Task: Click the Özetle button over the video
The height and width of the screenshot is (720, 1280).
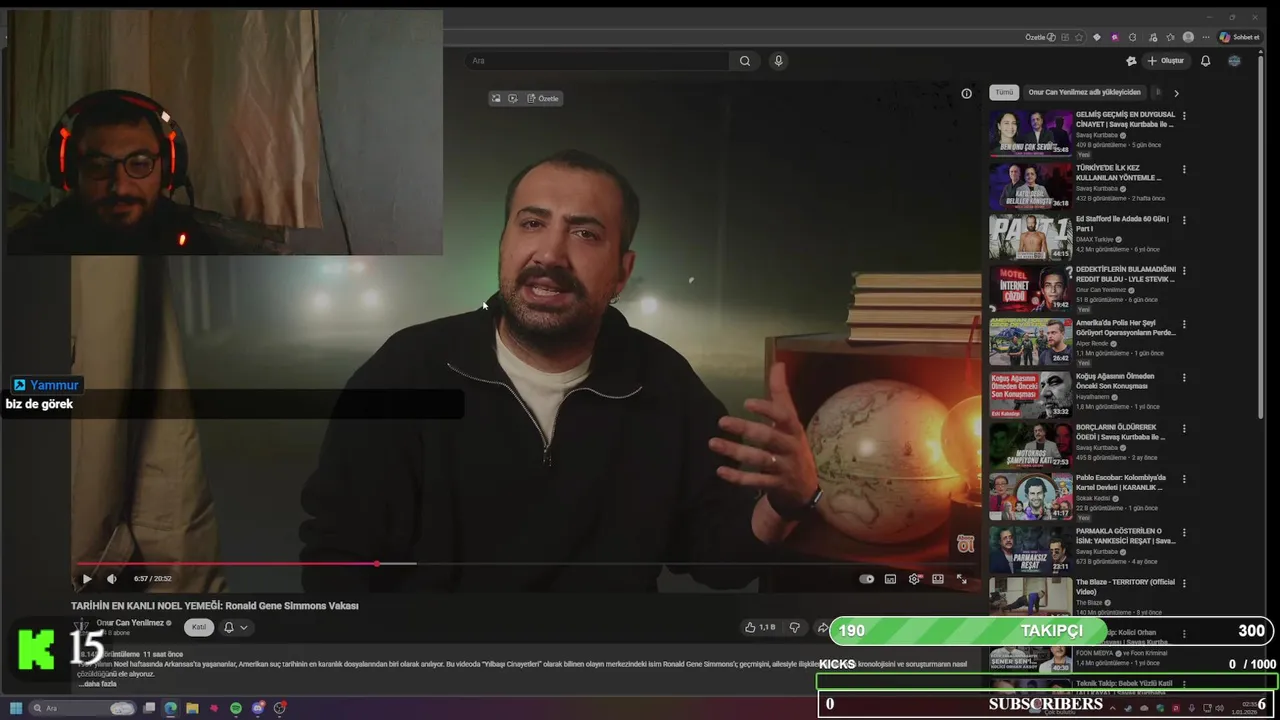Action: [543, 99]
